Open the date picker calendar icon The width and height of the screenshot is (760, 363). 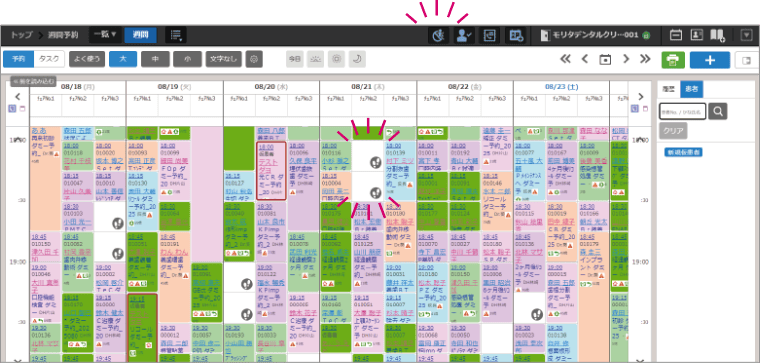point(605,59)
